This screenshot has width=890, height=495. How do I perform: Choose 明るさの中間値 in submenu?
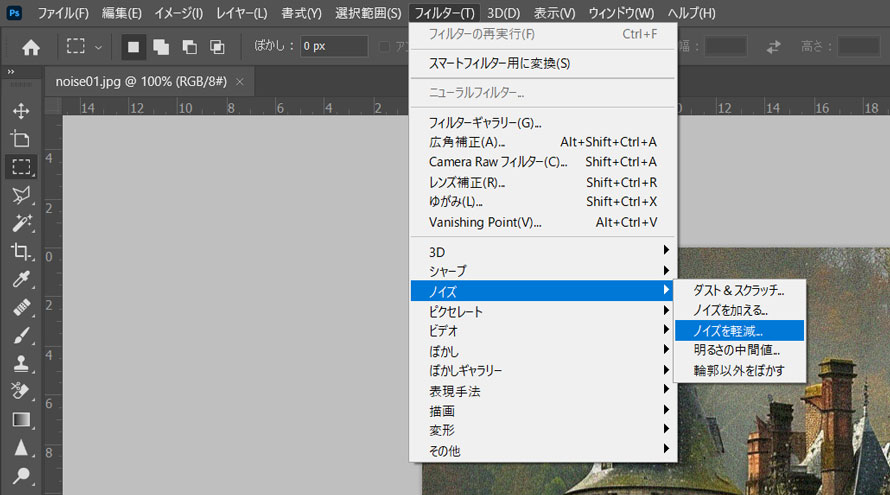739,350
